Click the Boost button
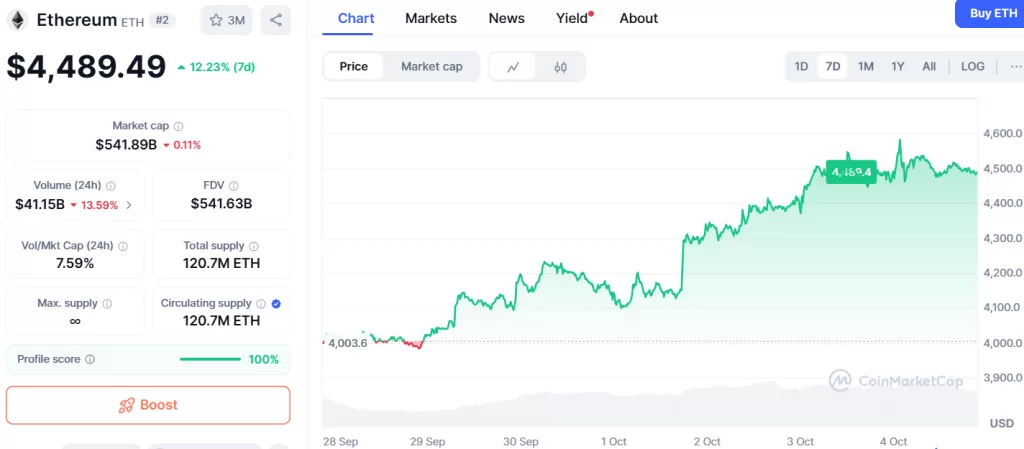The width and height of the screenshot is (1024, 449). click(148, 405)
